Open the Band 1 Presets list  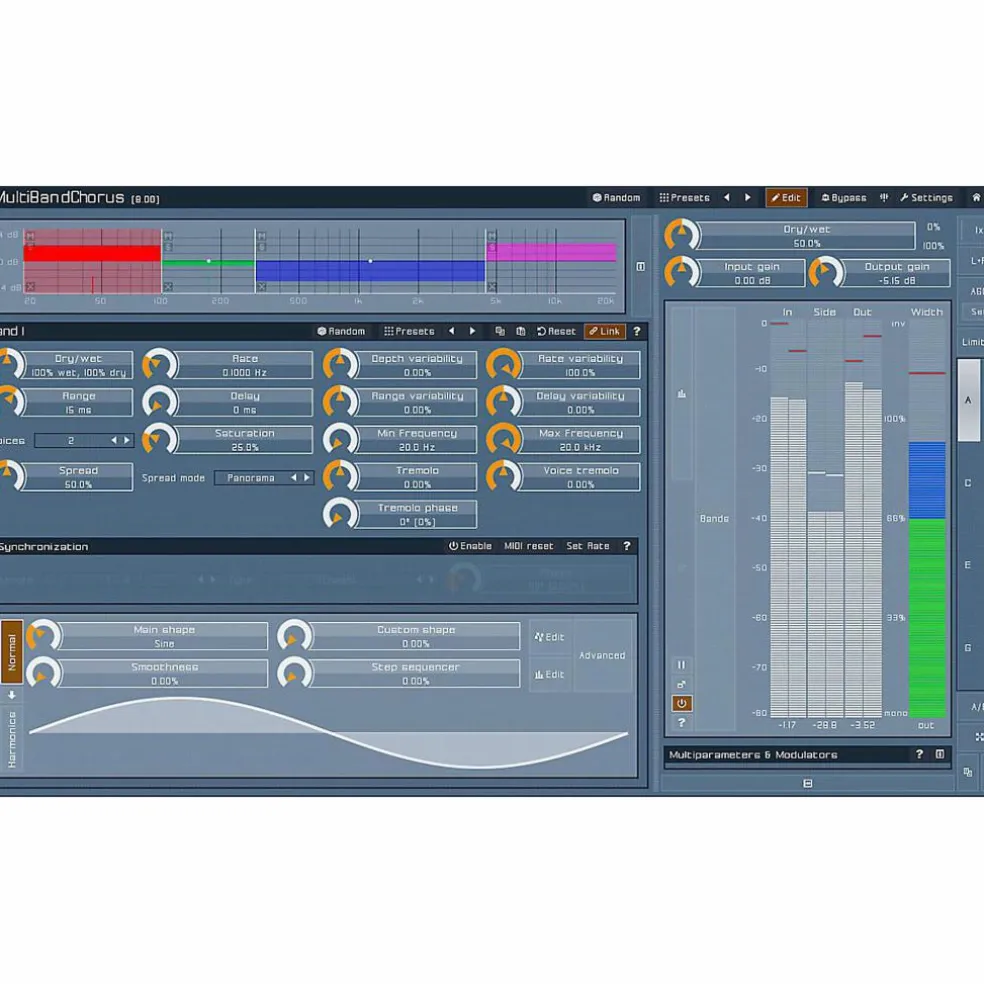pyautogui.click(x=409, y=331)
